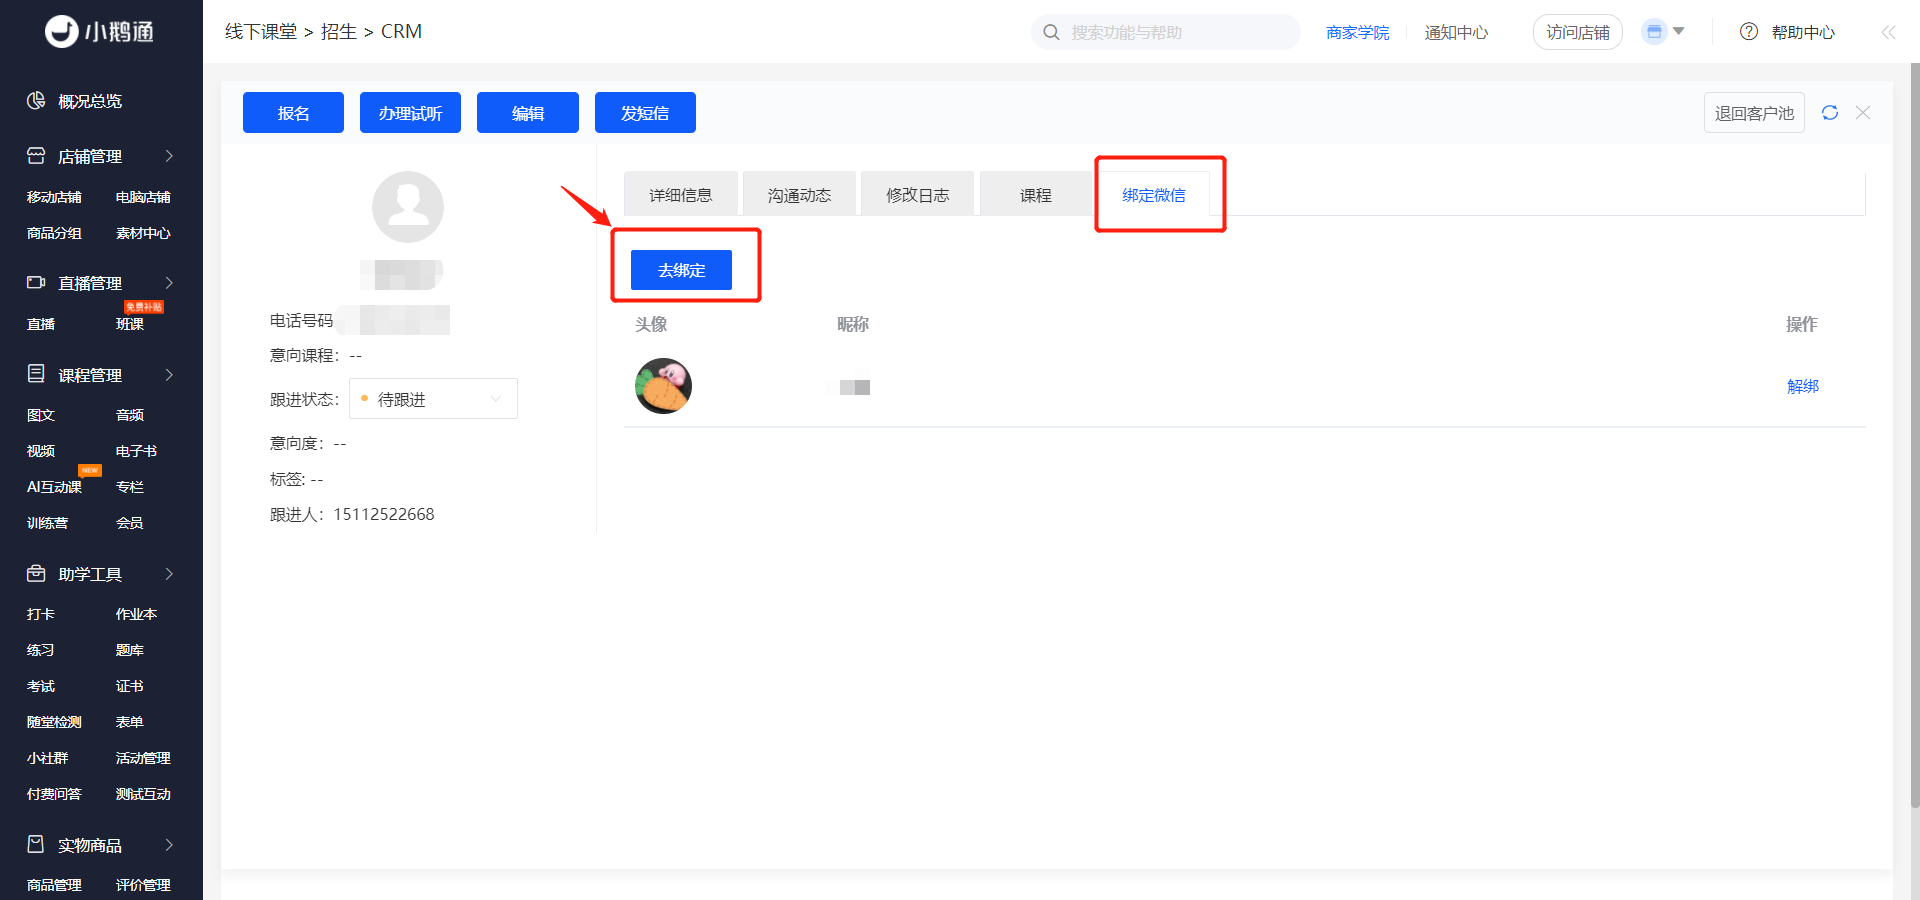Viewport: 1920px width, 900px height.
Task: Click 线下课堂 breadcrumb
Action: pos(261,32)
